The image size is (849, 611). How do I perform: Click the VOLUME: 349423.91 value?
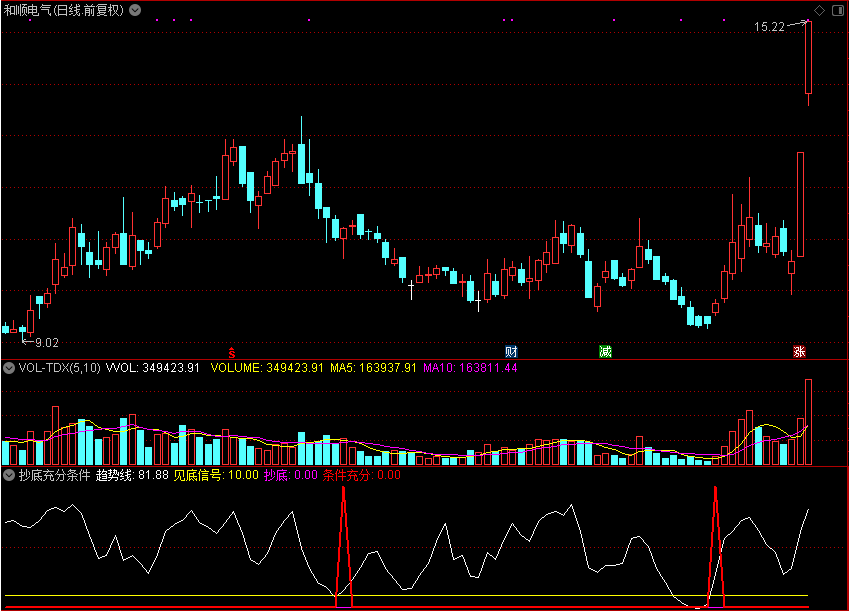(x=267, y=368)
